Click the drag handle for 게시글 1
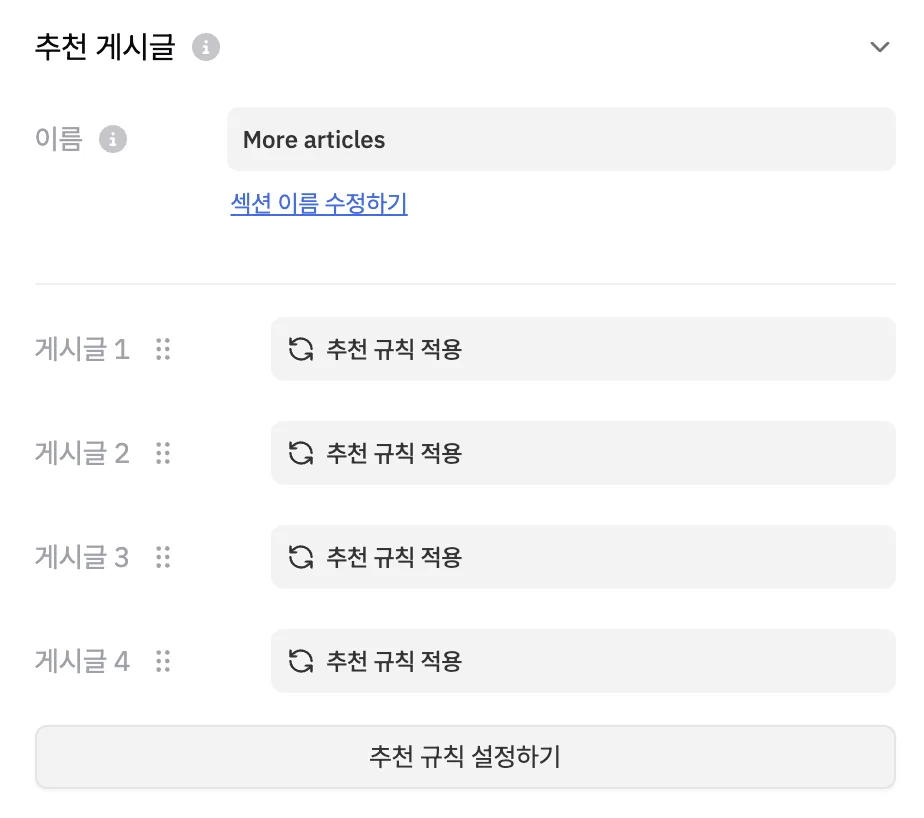This screenshot has height=818, width=924. coord(163,349)
